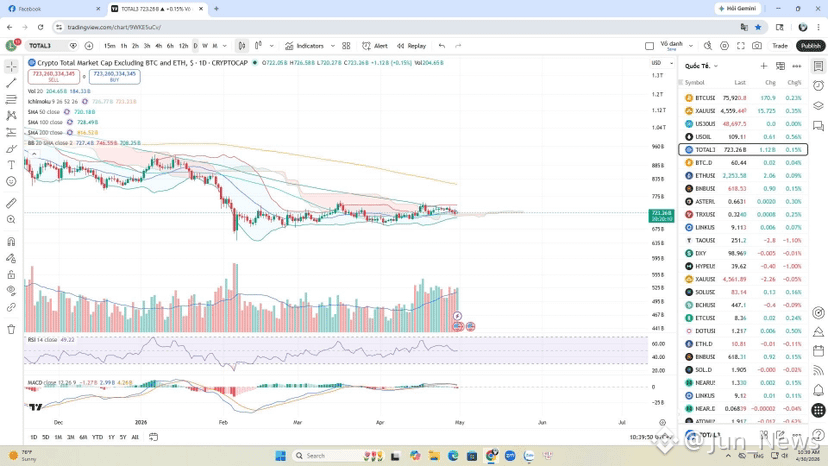Open the Windows Start menu
This screenshot has width=828, height=466.
point(280,455)
